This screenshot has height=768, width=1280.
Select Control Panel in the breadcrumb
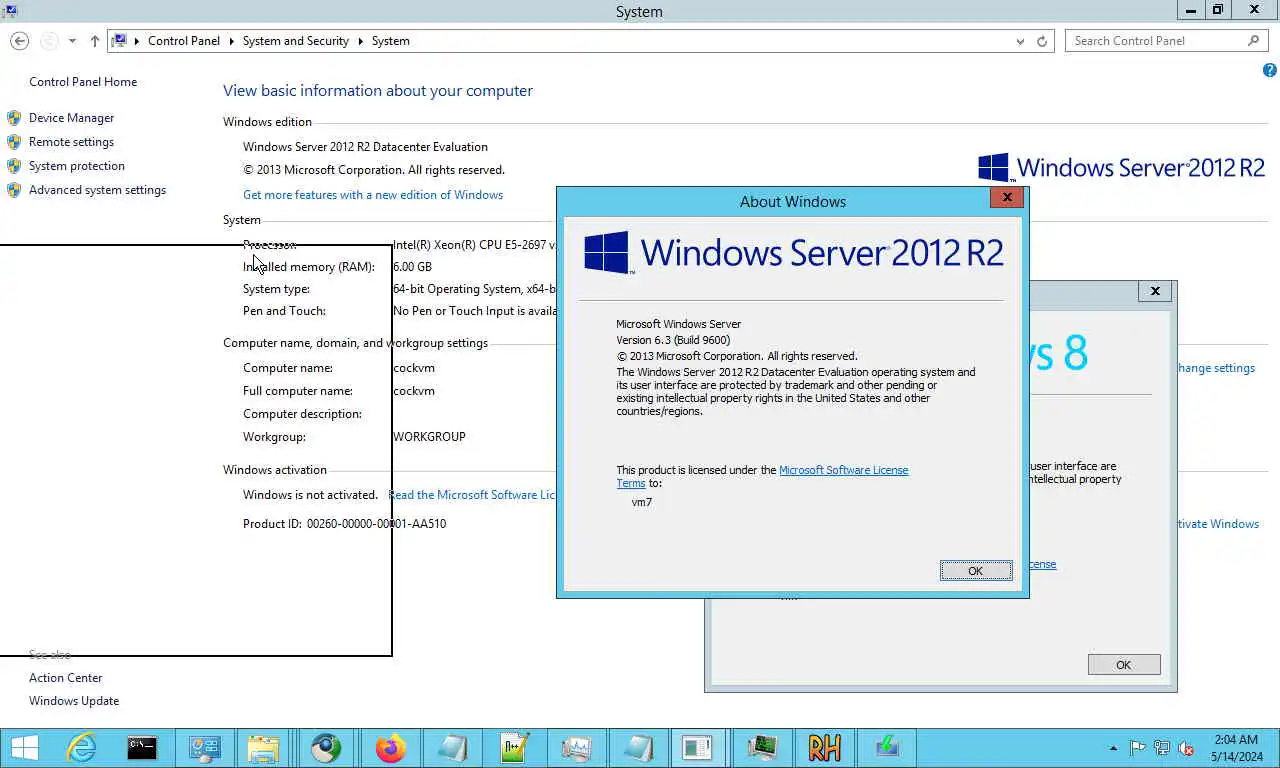pos(184,41)
